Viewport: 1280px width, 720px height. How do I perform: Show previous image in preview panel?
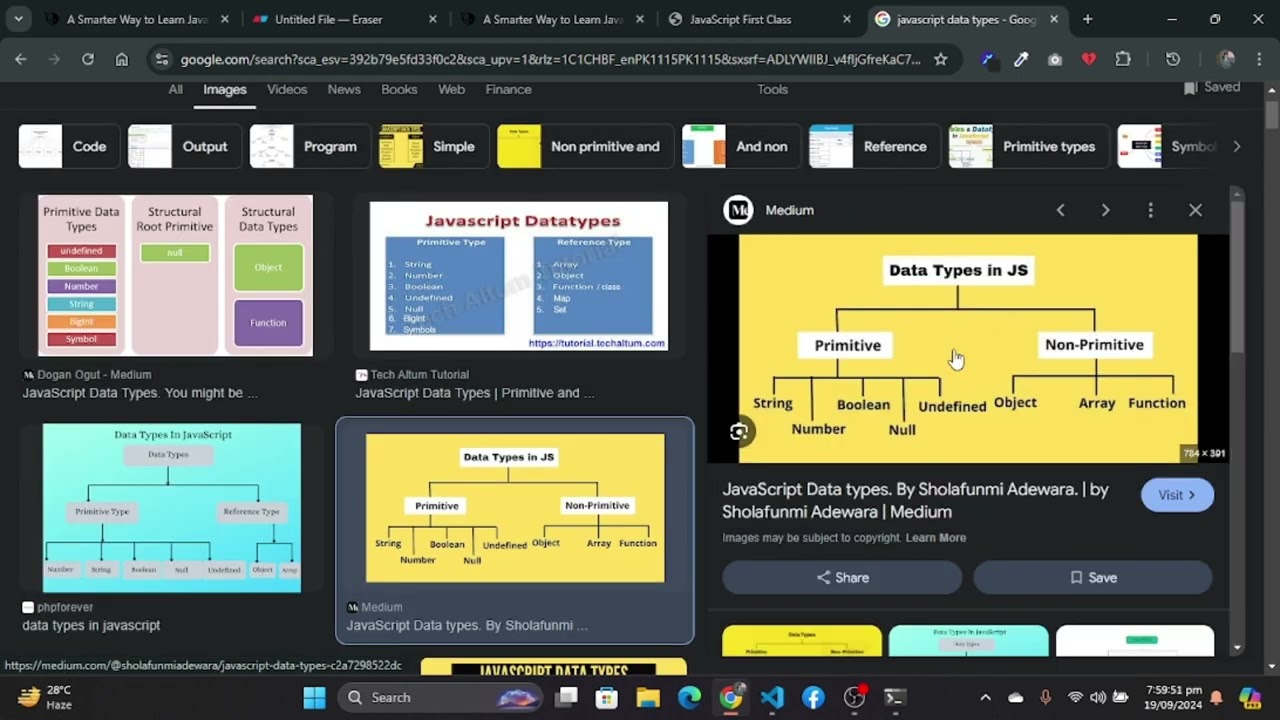point(1060,210)
